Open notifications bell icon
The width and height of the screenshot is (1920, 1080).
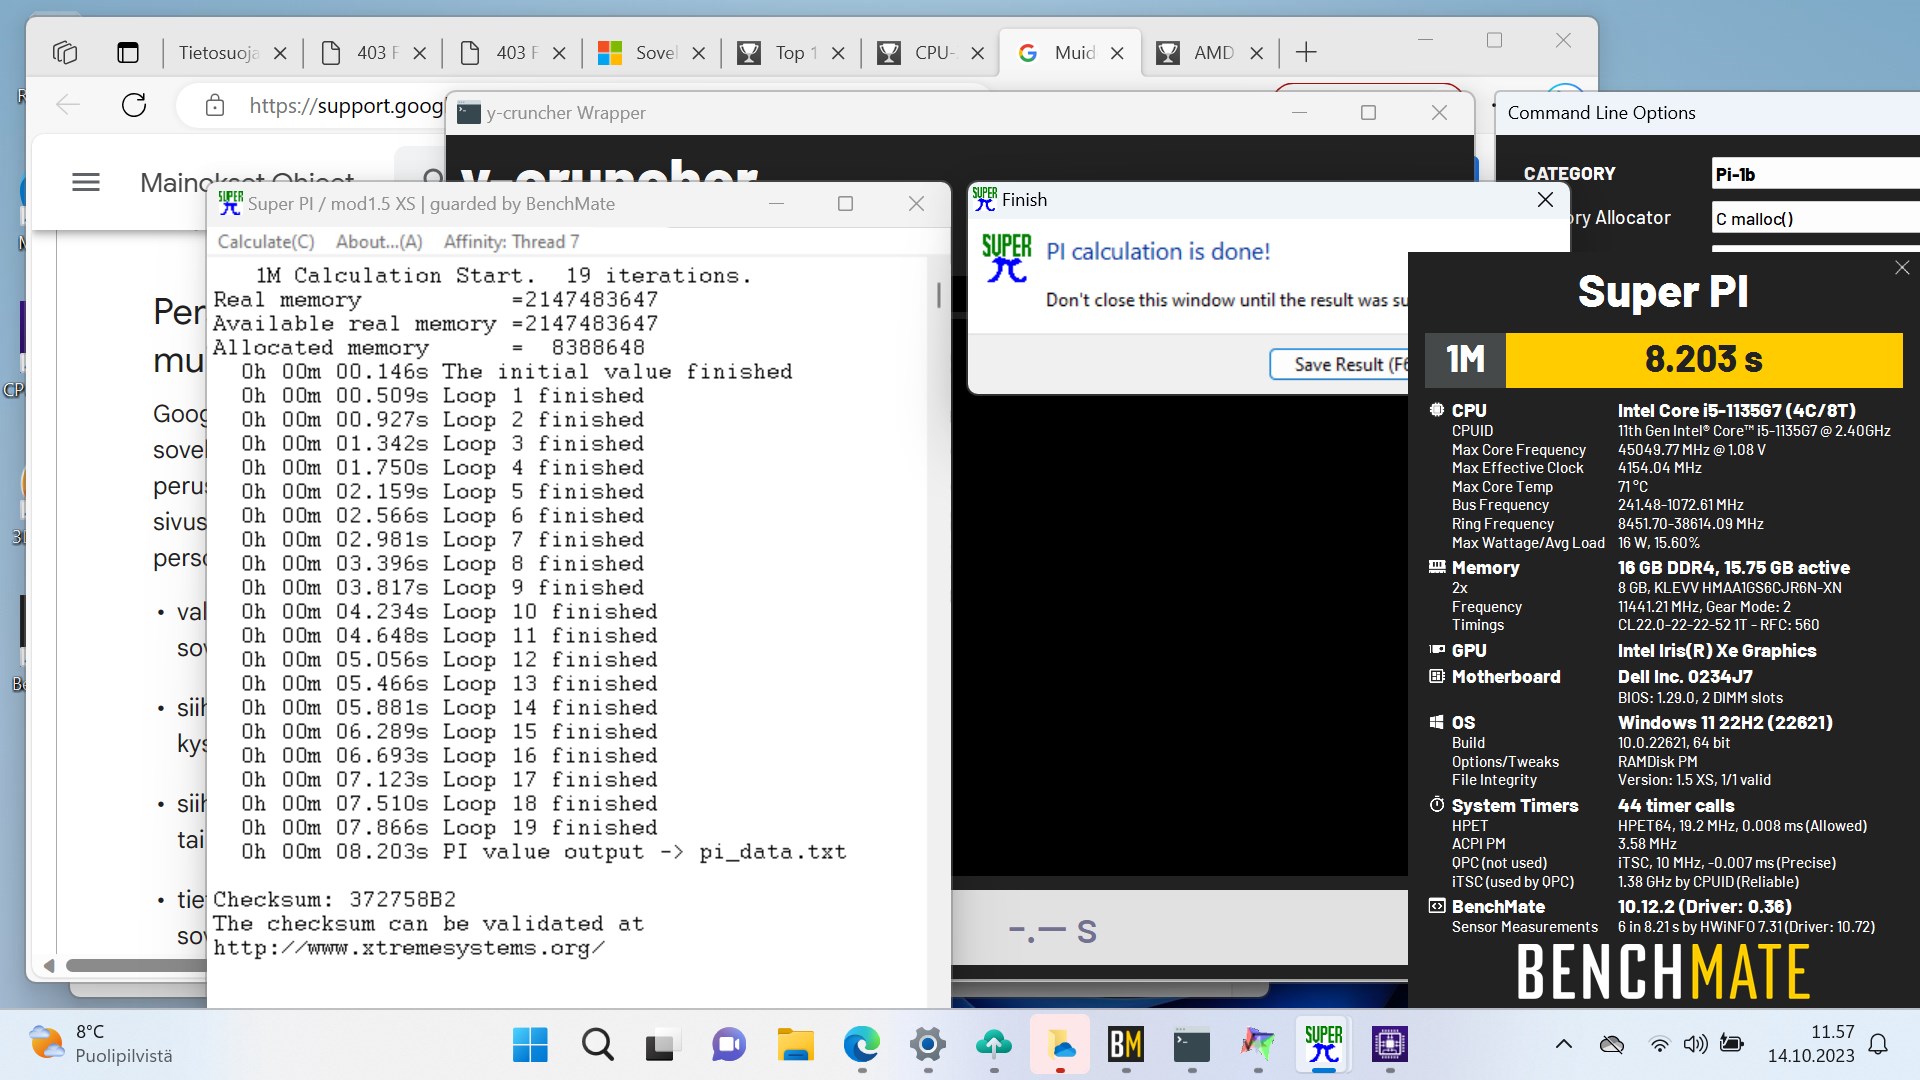click(x=1878, y=1045)
